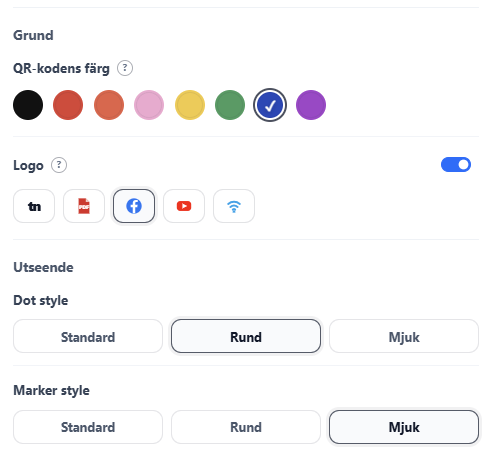Pick the green QR color swatch
Viewport: 490px width, 459px height.
click(230, 105)
